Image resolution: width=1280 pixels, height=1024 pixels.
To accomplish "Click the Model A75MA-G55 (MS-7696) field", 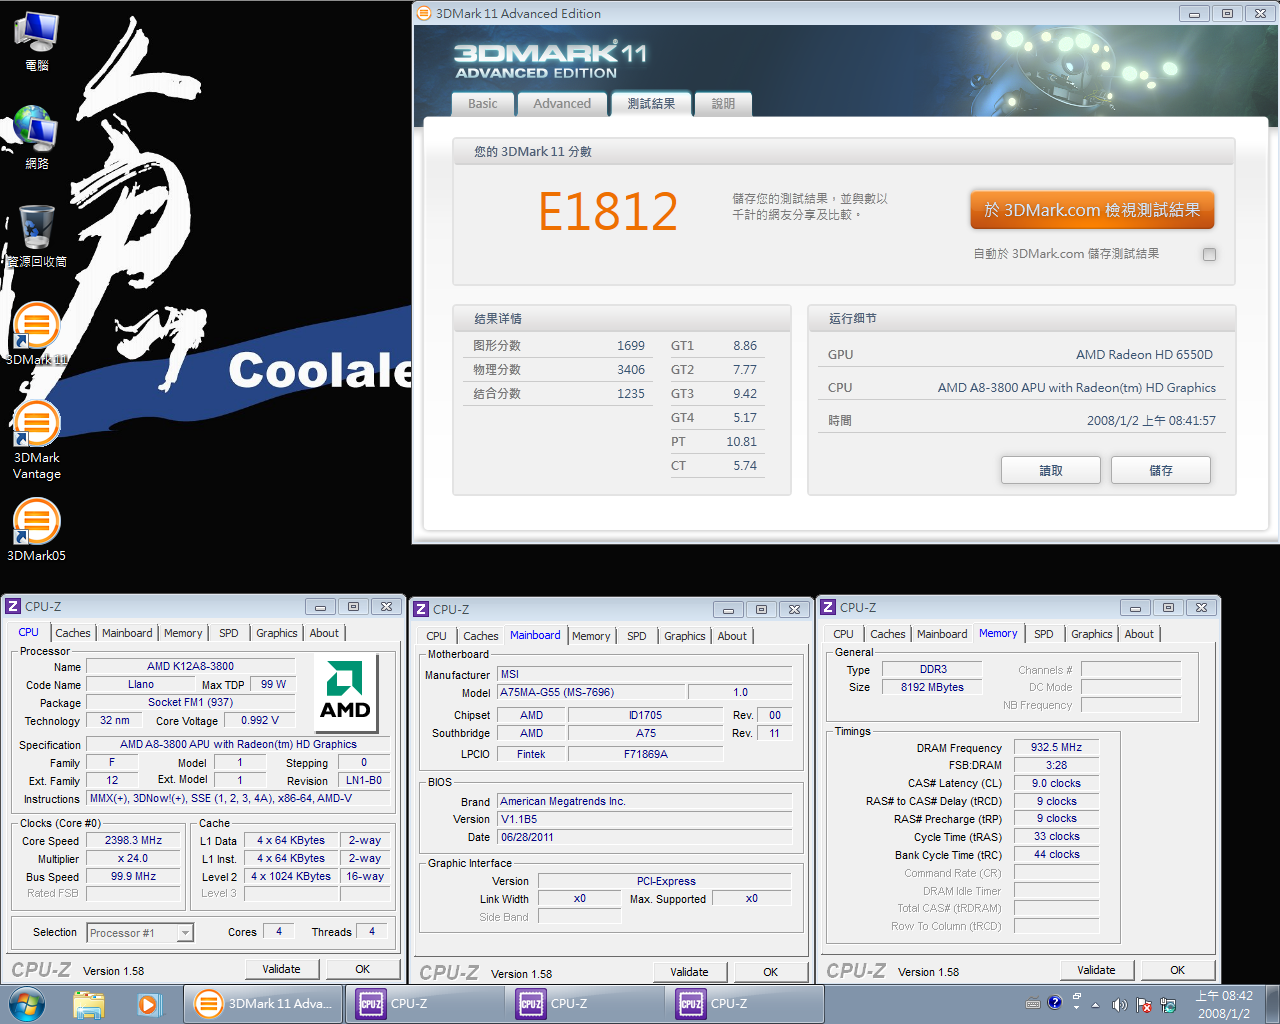I will [x=592, y=692].
